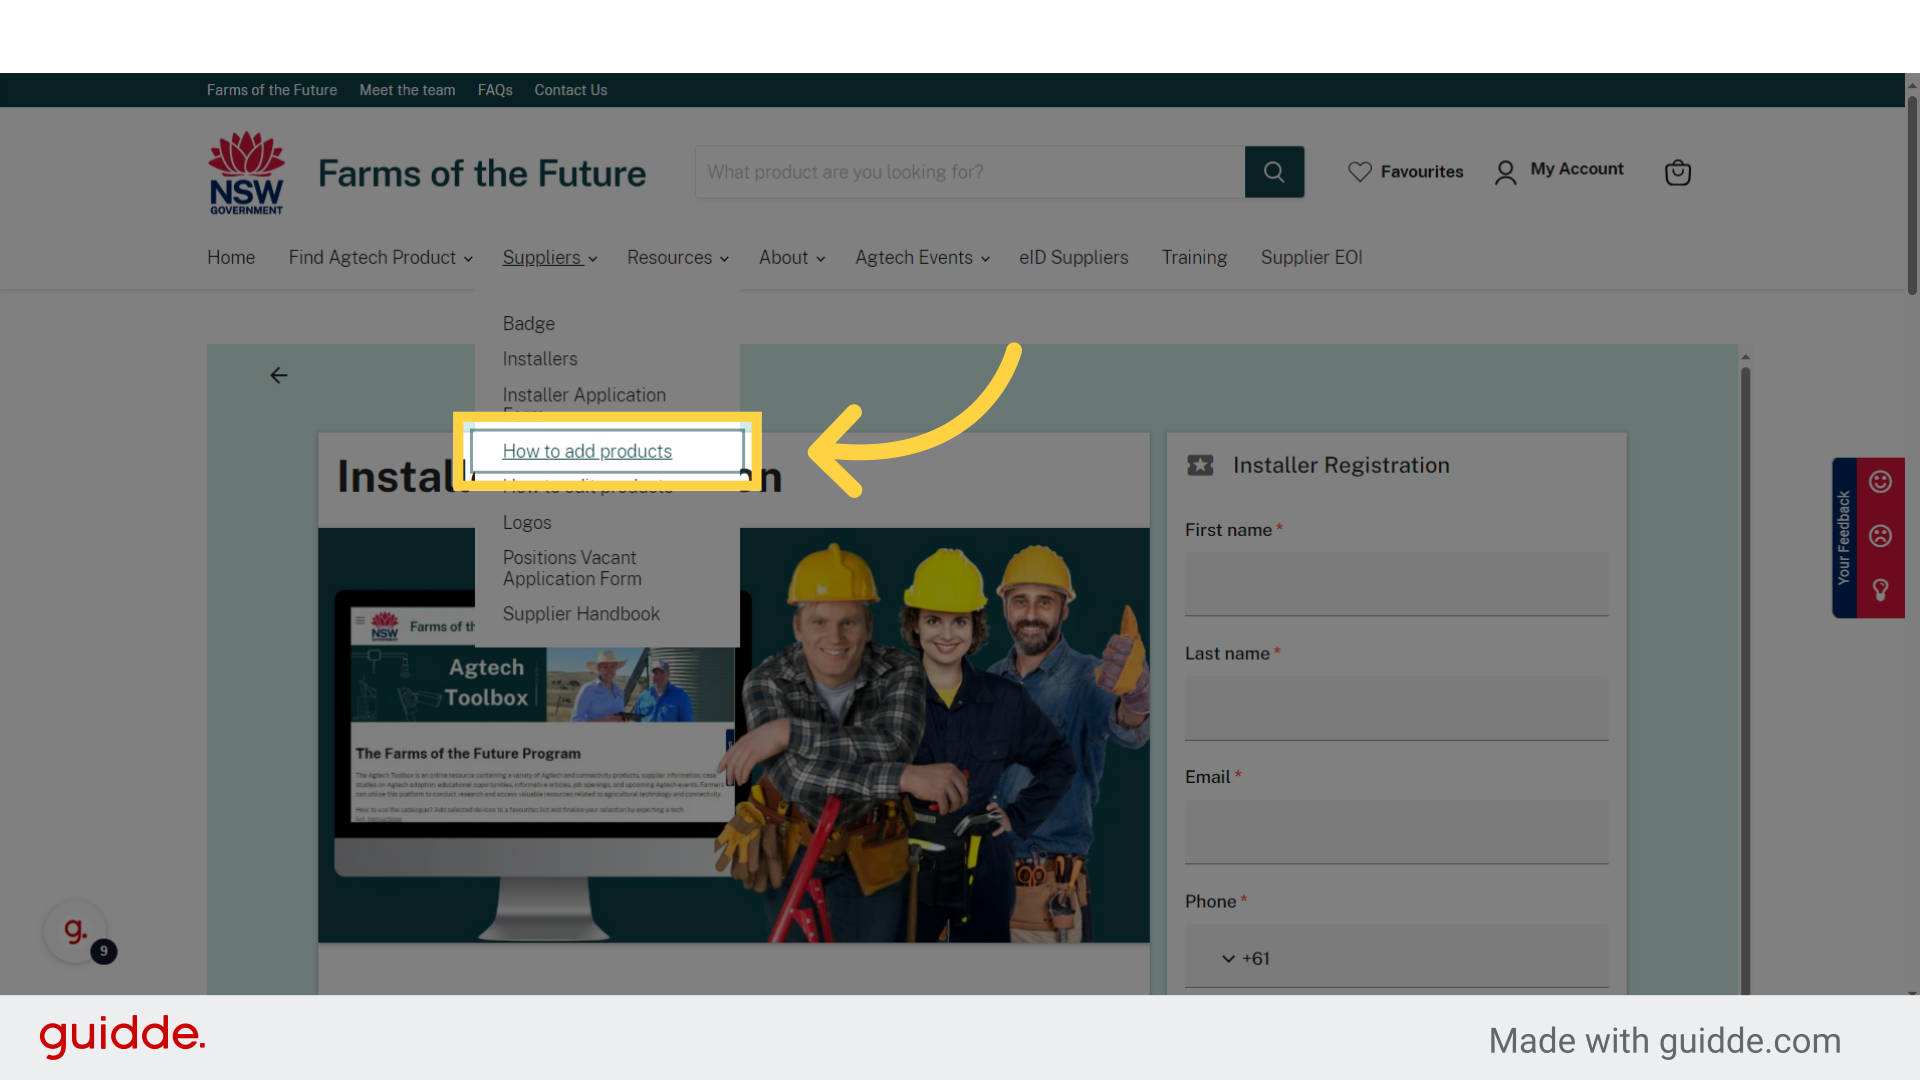The width and height of the screenshot is (1920, 1080).
Task: Open the shopping bag cart icon
Action: tap(1677, 172)
